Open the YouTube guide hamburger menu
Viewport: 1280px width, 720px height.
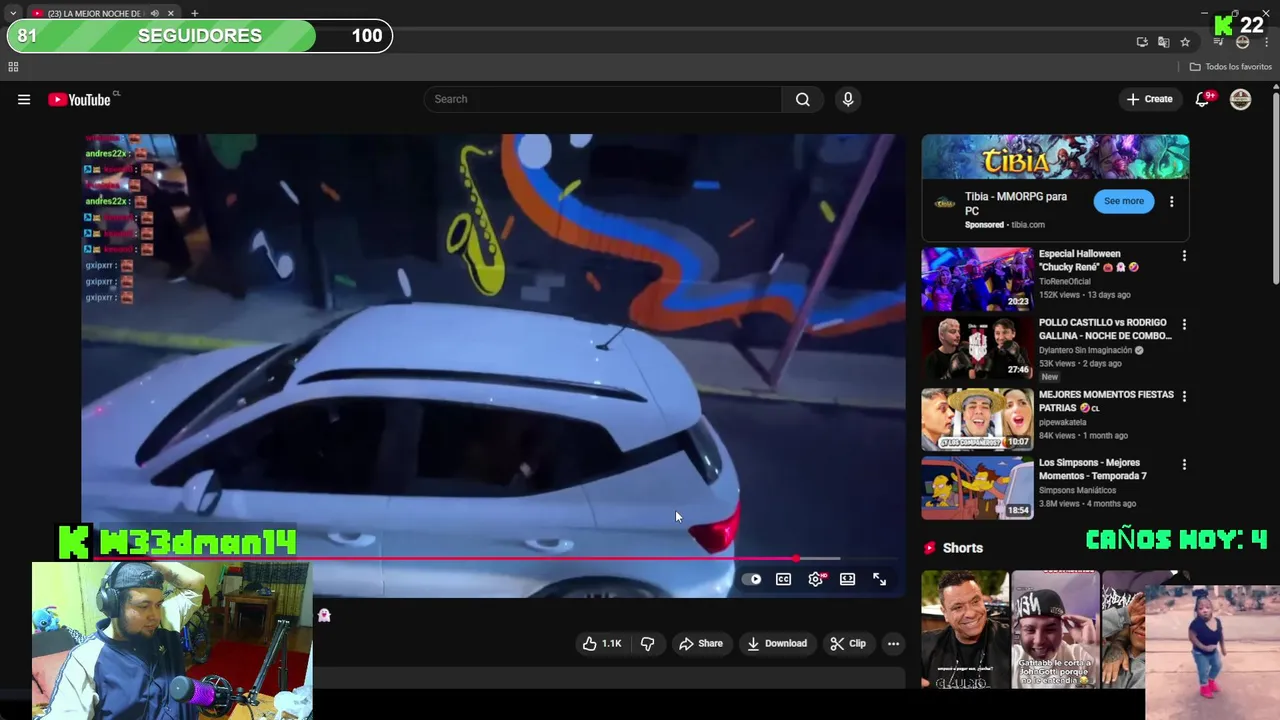tap(24, 99)
